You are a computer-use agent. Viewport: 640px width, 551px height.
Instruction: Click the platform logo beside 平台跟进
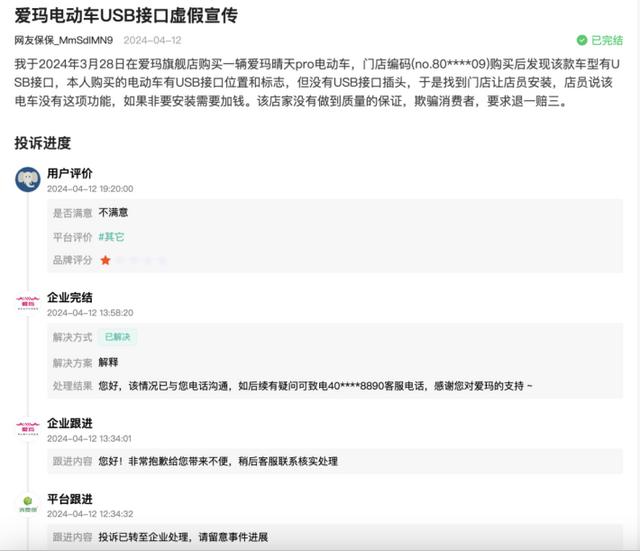(28, 504)
